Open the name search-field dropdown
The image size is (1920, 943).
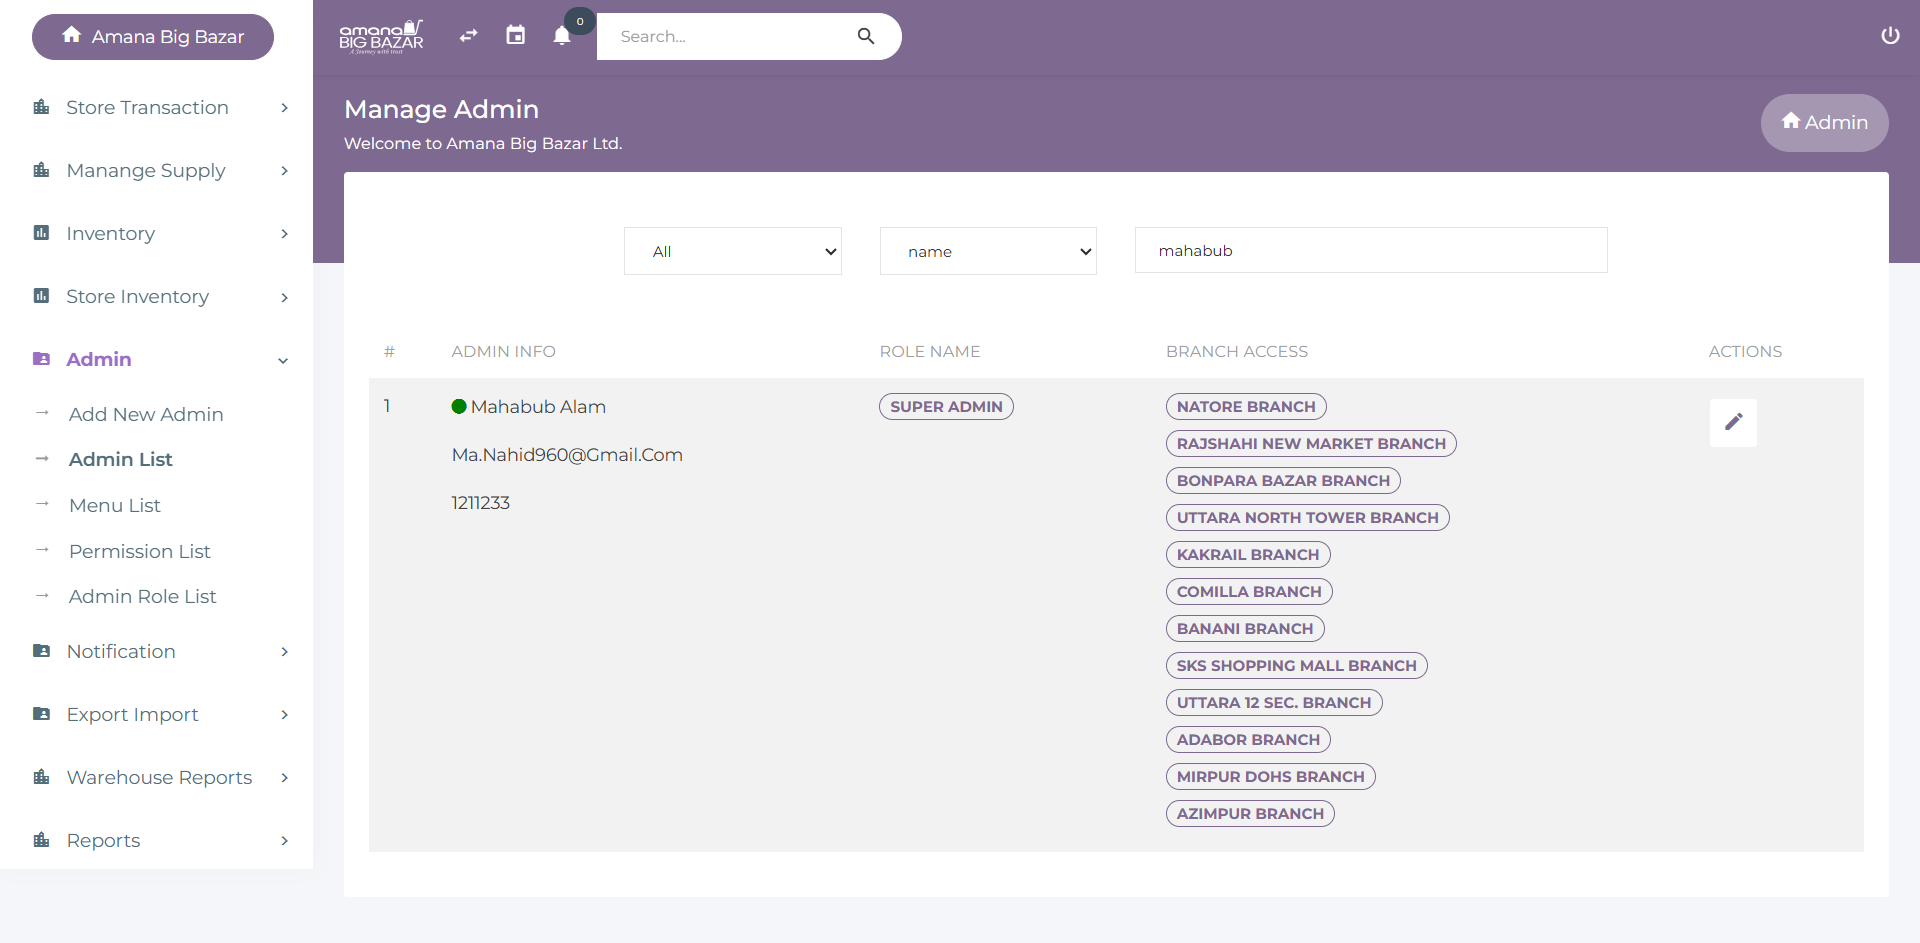(x=988, y=251)
